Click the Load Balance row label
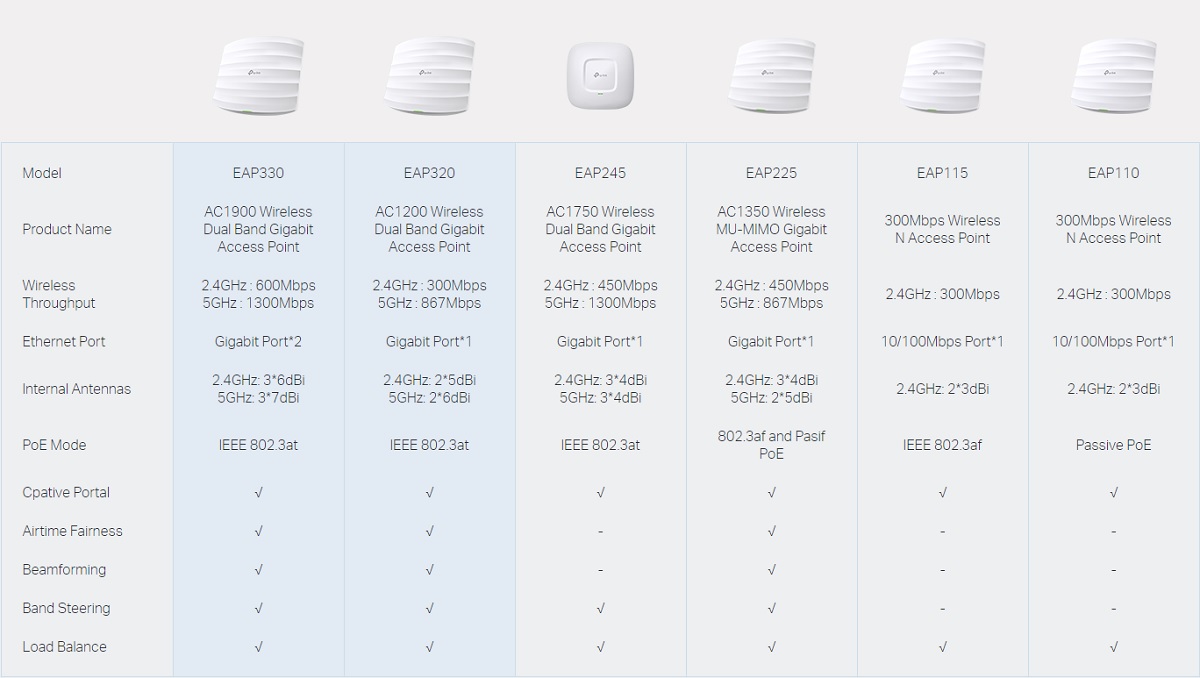 coord(64,647)
